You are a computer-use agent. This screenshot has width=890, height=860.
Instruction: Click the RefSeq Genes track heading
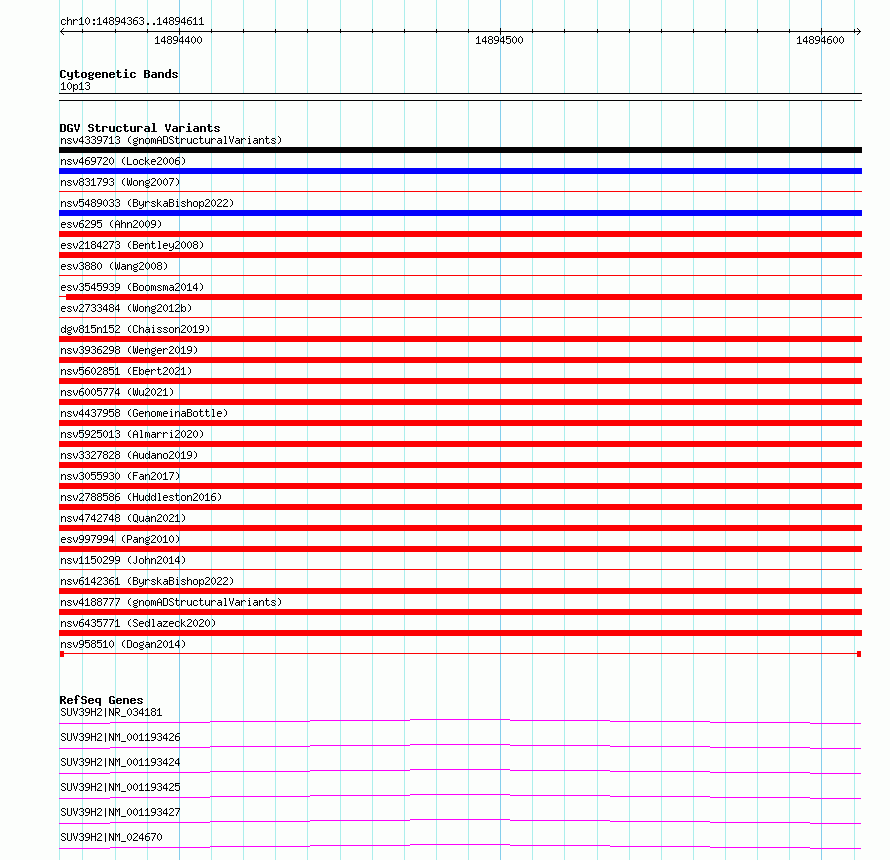[x=102, y=700]
